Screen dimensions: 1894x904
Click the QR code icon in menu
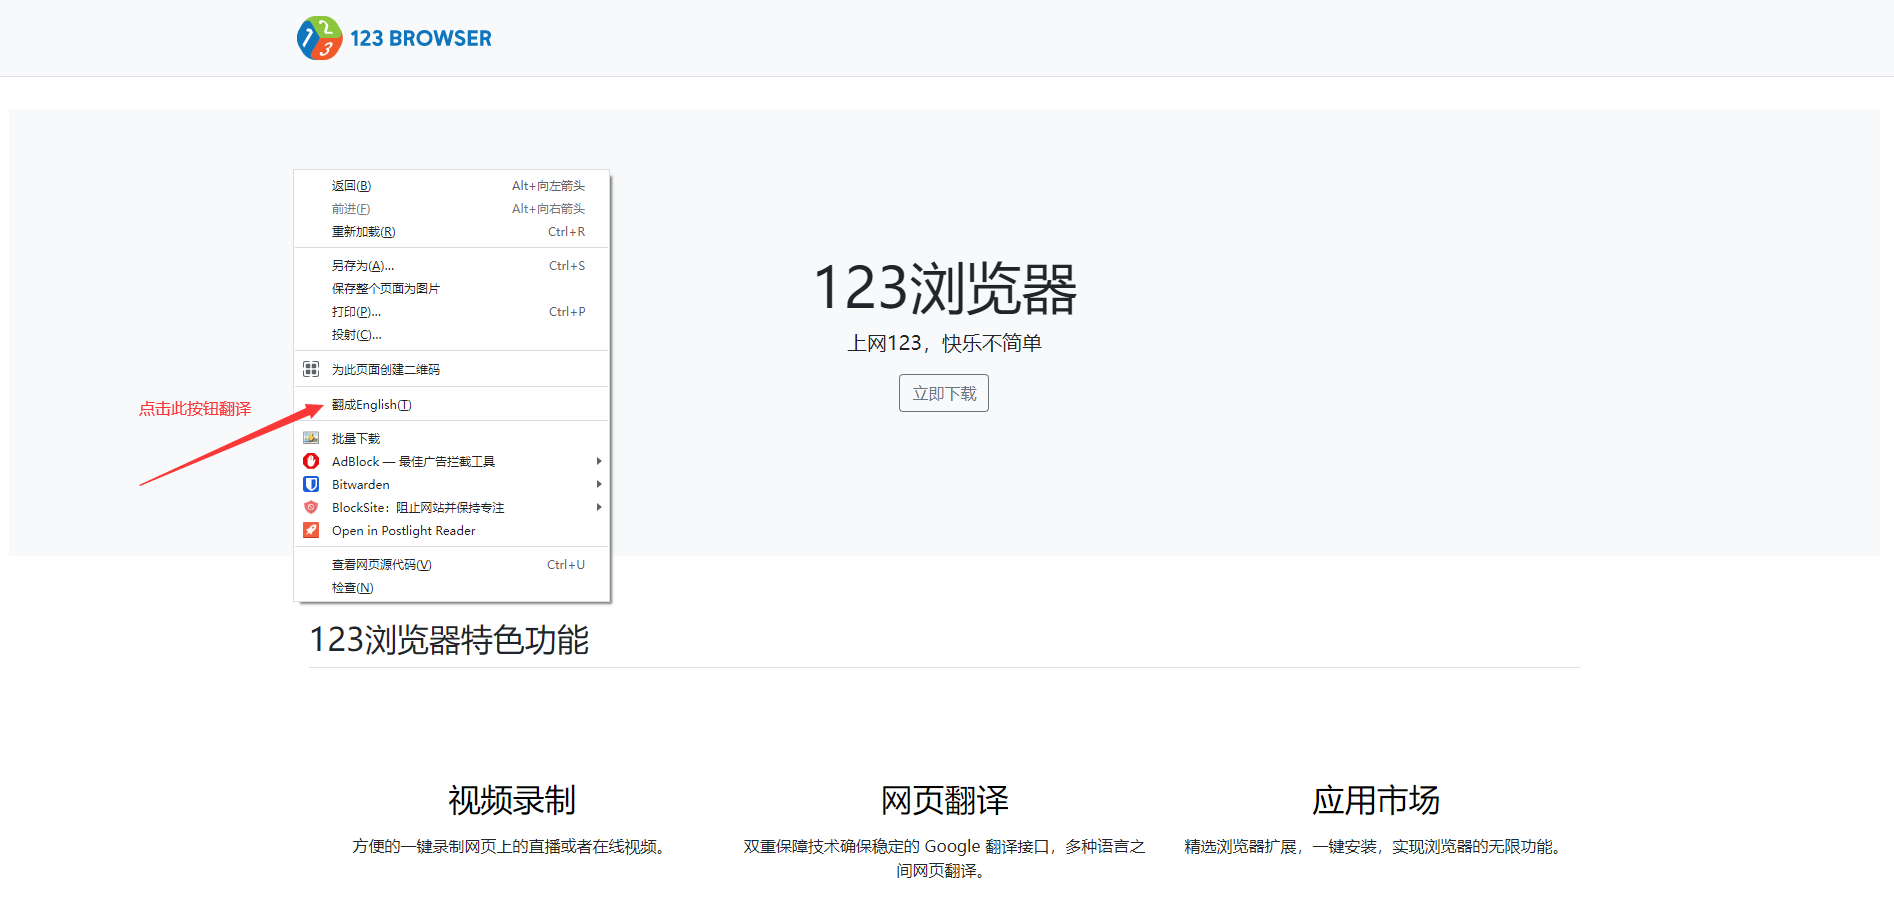(311, 369)
